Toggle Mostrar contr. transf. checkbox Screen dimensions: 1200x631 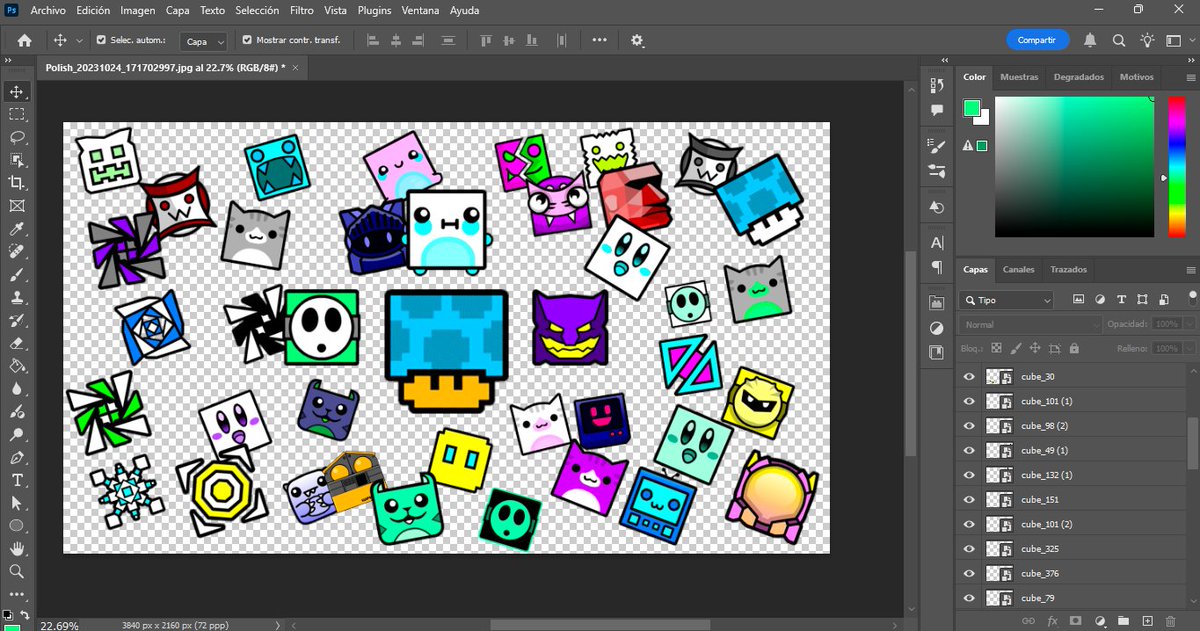coord(247,40)
